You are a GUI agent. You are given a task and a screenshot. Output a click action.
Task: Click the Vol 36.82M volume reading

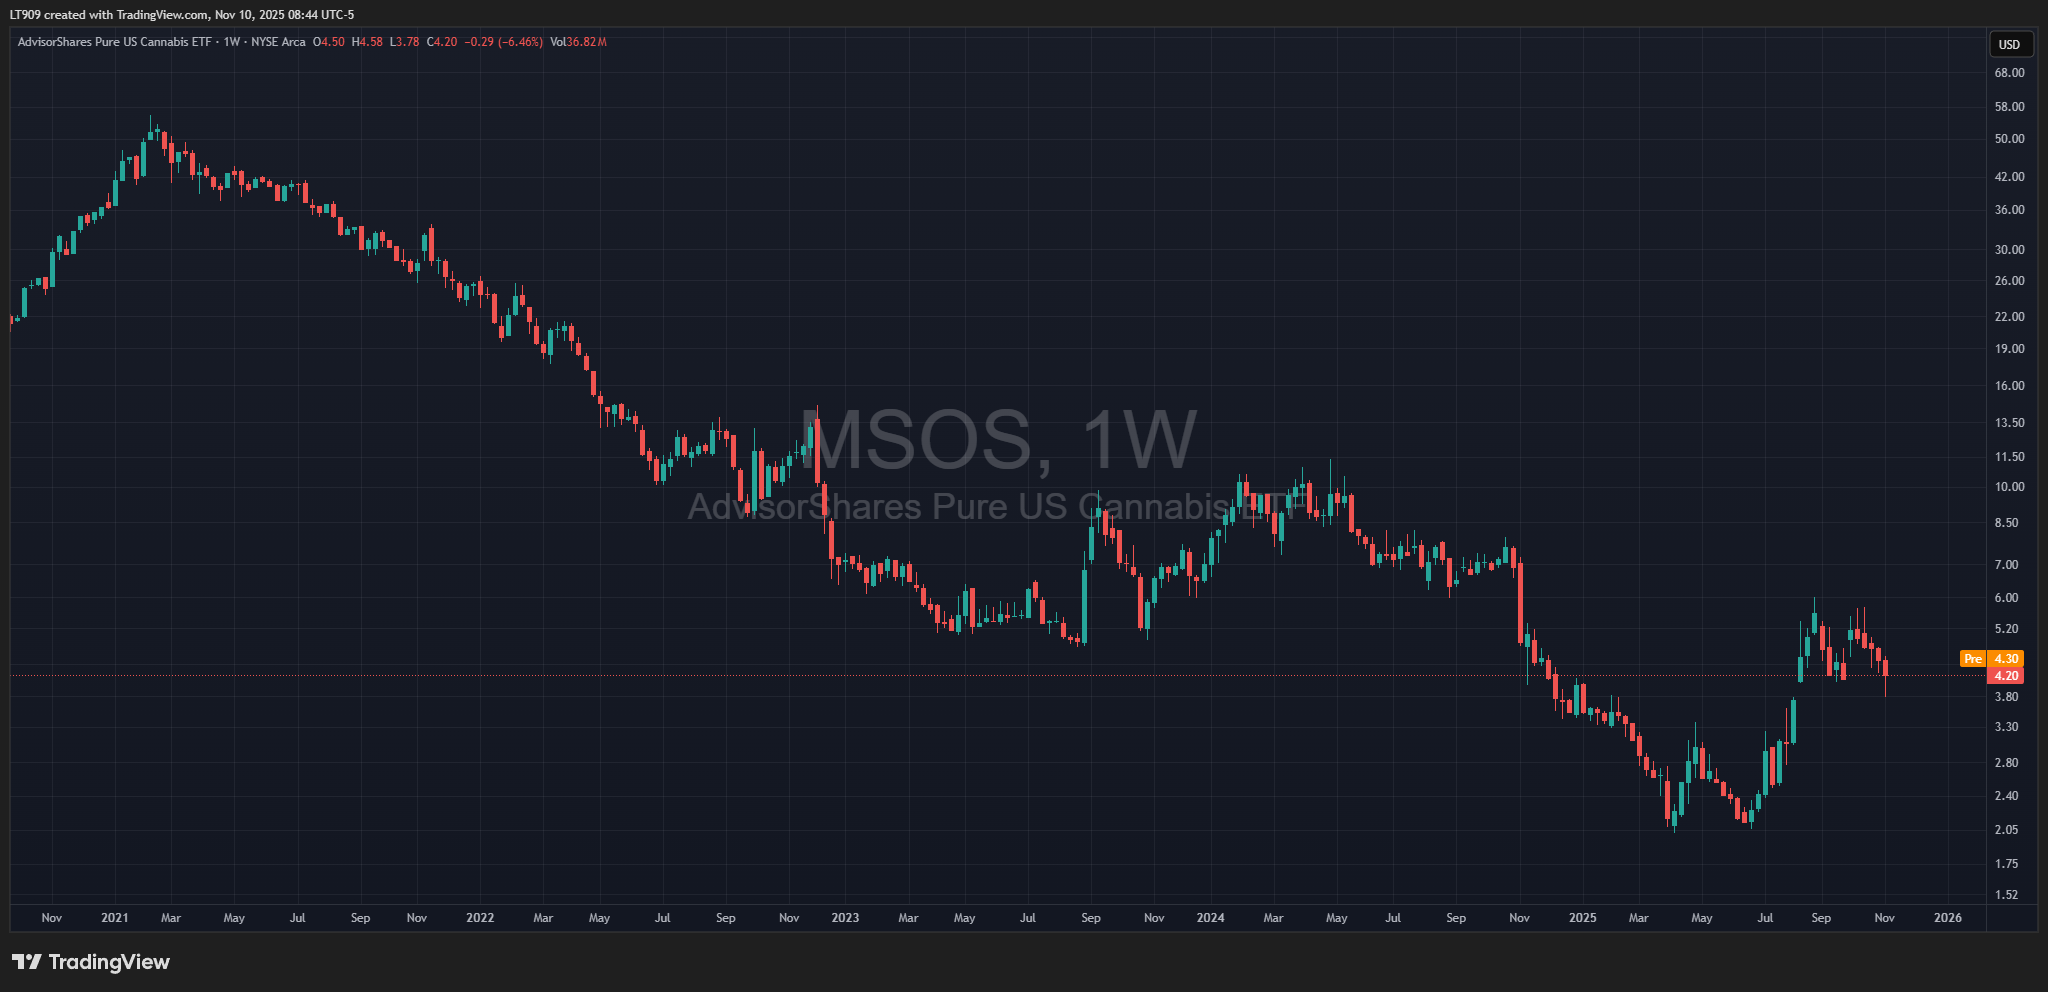pos(578,42)
